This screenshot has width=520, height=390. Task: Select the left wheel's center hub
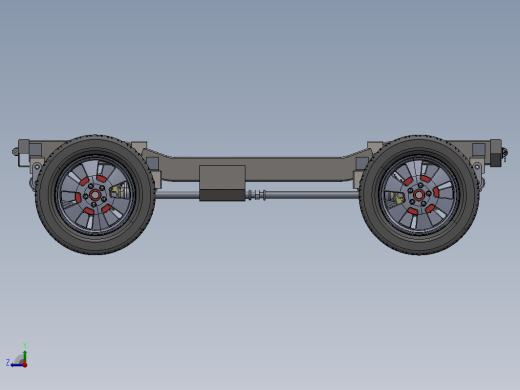point(95,195)
